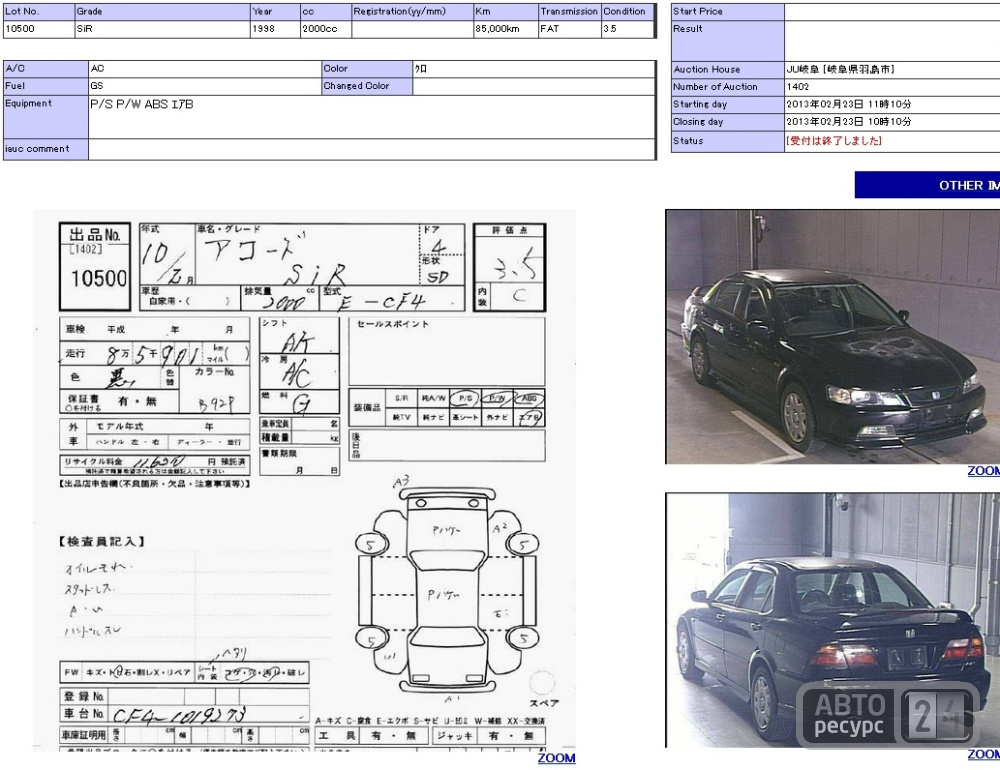Image resolution: width=1000 pixels, height=770 pixels.
Task: Click the front view car thumbnail
Action: coord(832,337)
